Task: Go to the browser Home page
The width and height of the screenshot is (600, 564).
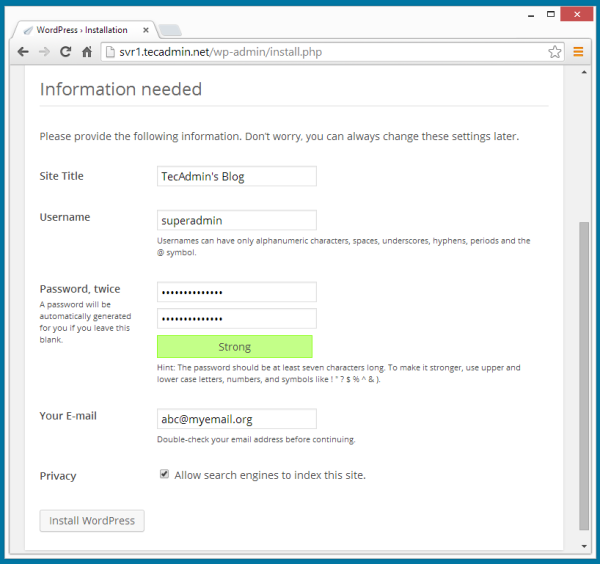Action: [88, 51]
